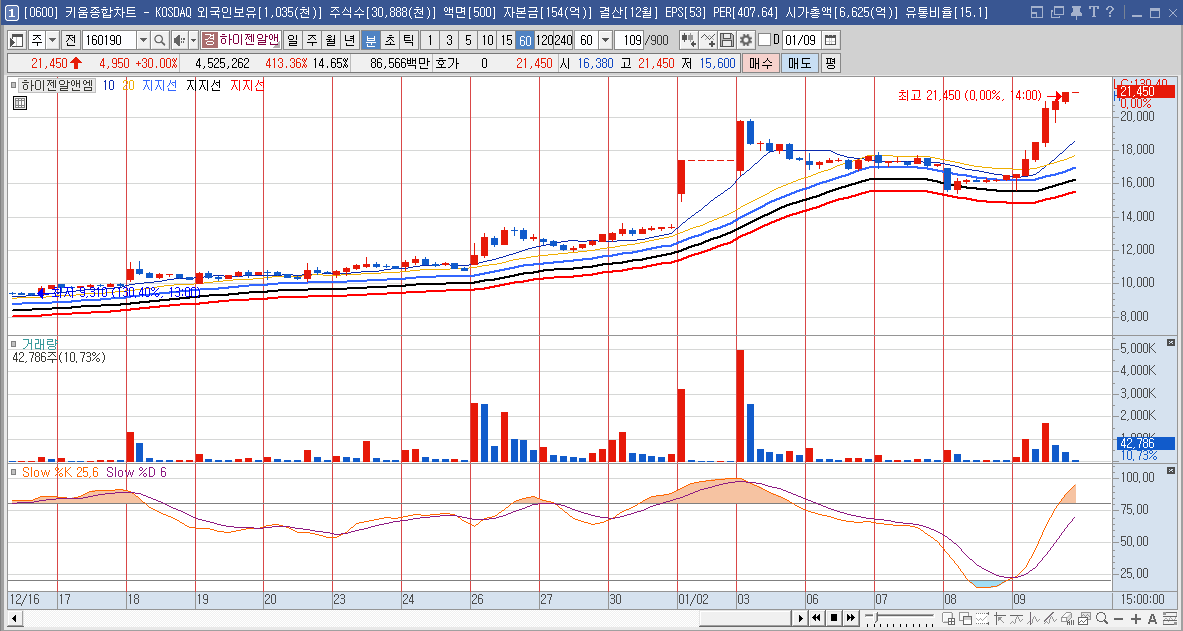This screenshot has width=1183, height=631.
Task: Click the stop playback button
Action: [834, 618]
